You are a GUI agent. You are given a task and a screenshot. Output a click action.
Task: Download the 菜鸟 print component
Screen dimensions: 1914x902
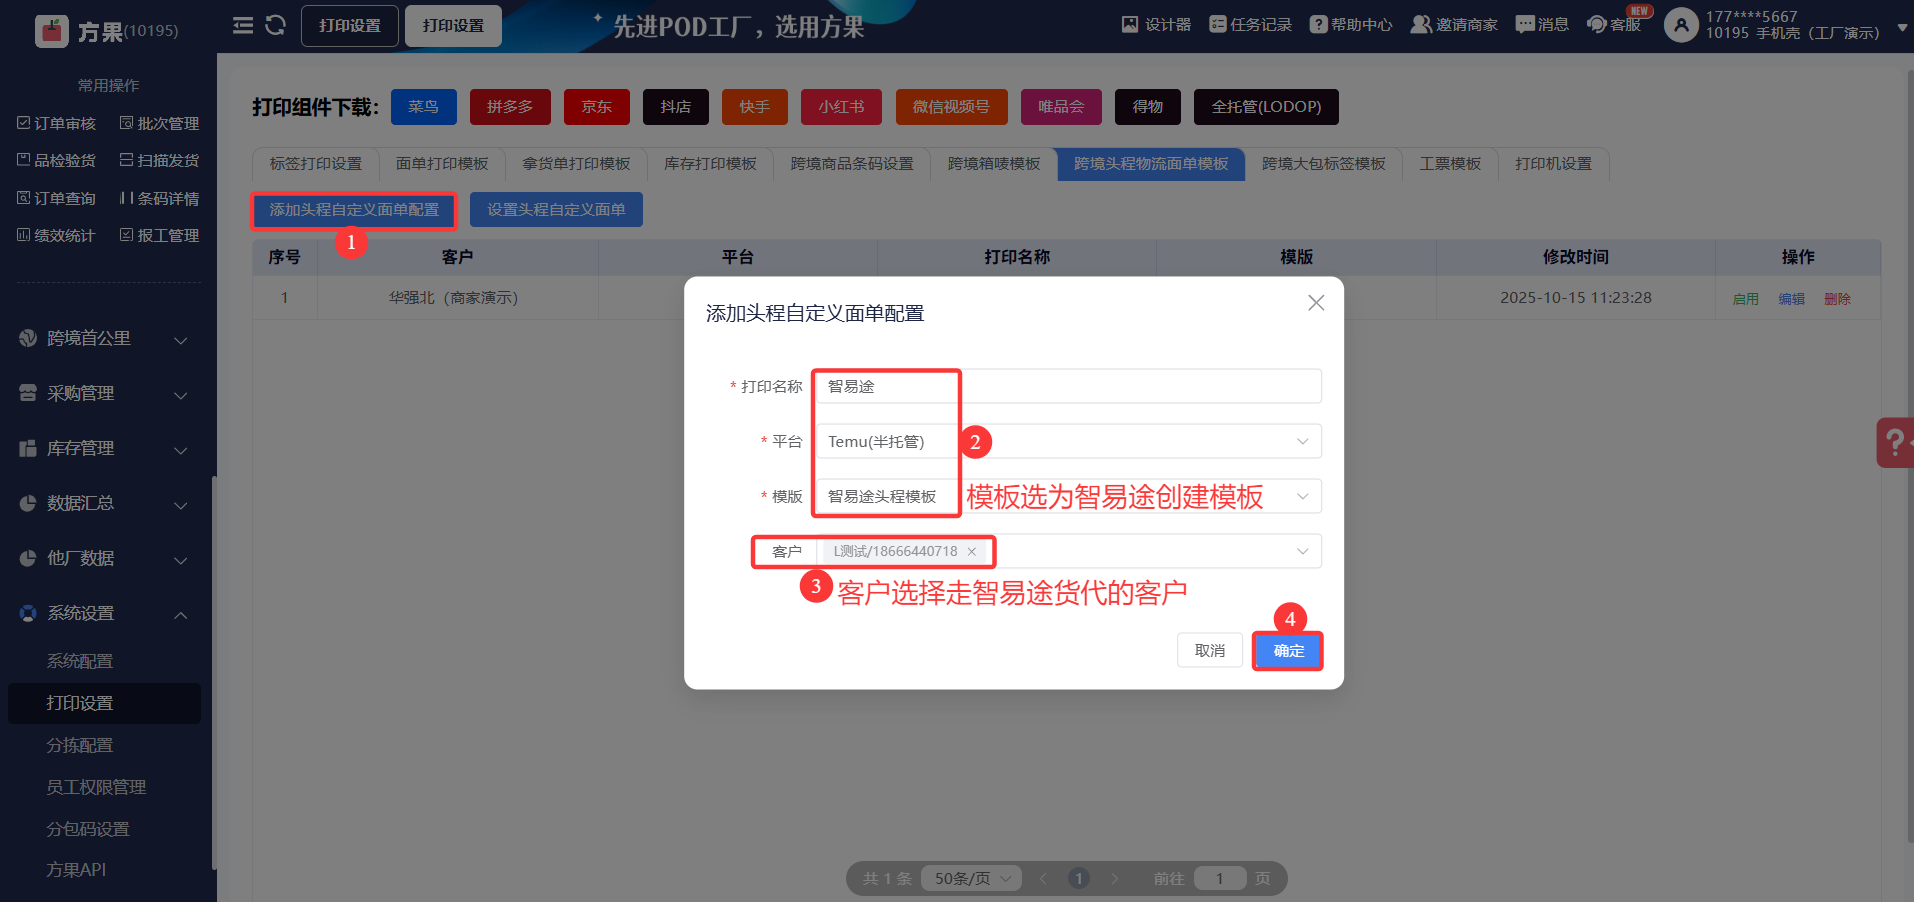423,107
